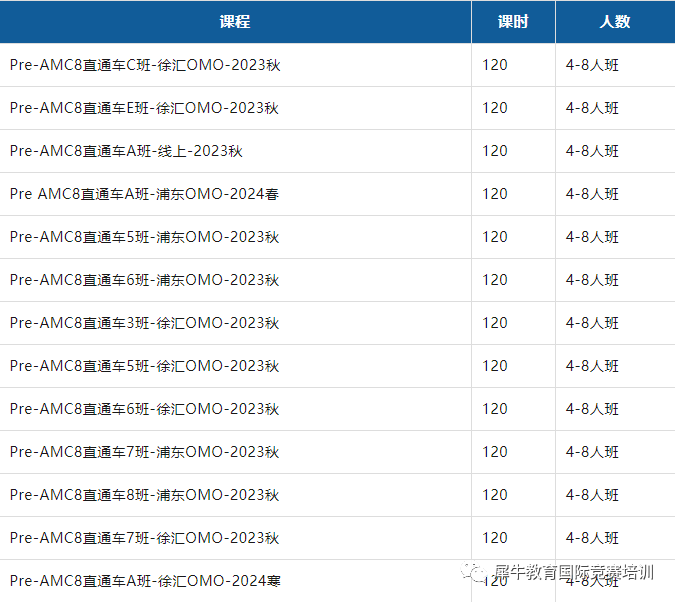Click the 课程 column header
Viewport: 675px width, 602px height.
click(234, 22)
